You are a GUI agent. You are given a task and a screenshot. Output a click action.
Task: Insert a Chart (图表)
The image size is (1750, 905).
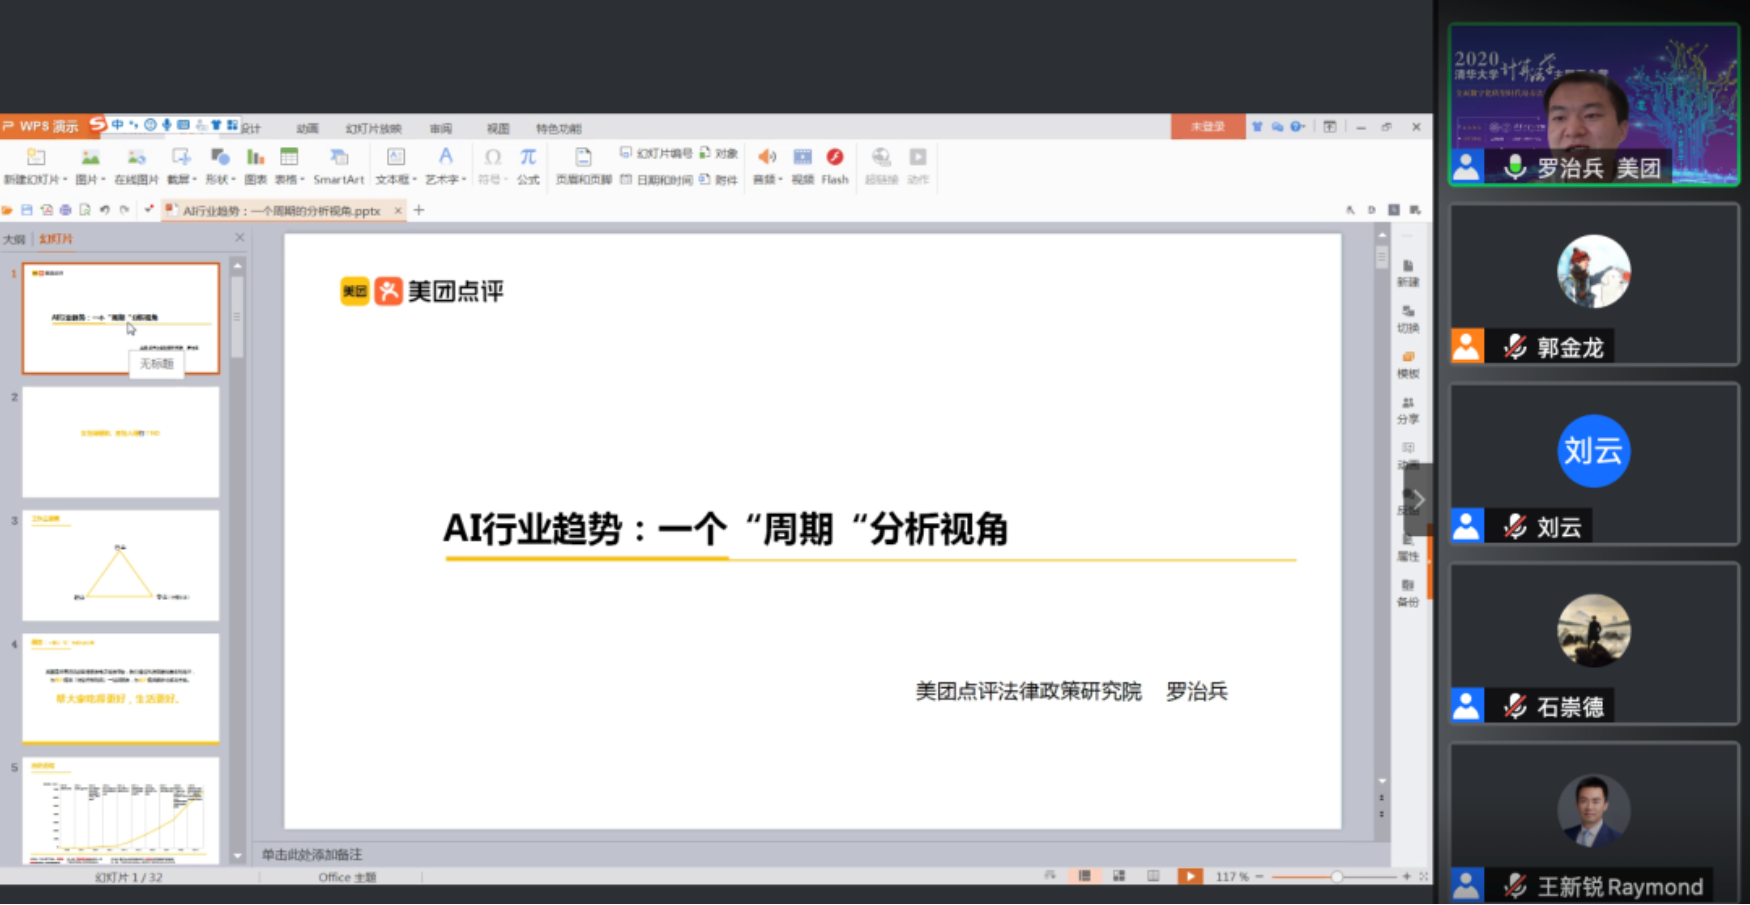(x=255, y=166)
